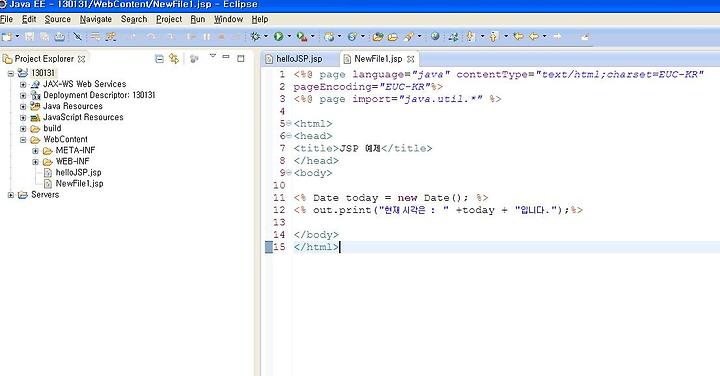The width and height of the screenshot is (720, 376).
Task: Click the Date today code on line 11
Action: [x=391, y=198]
